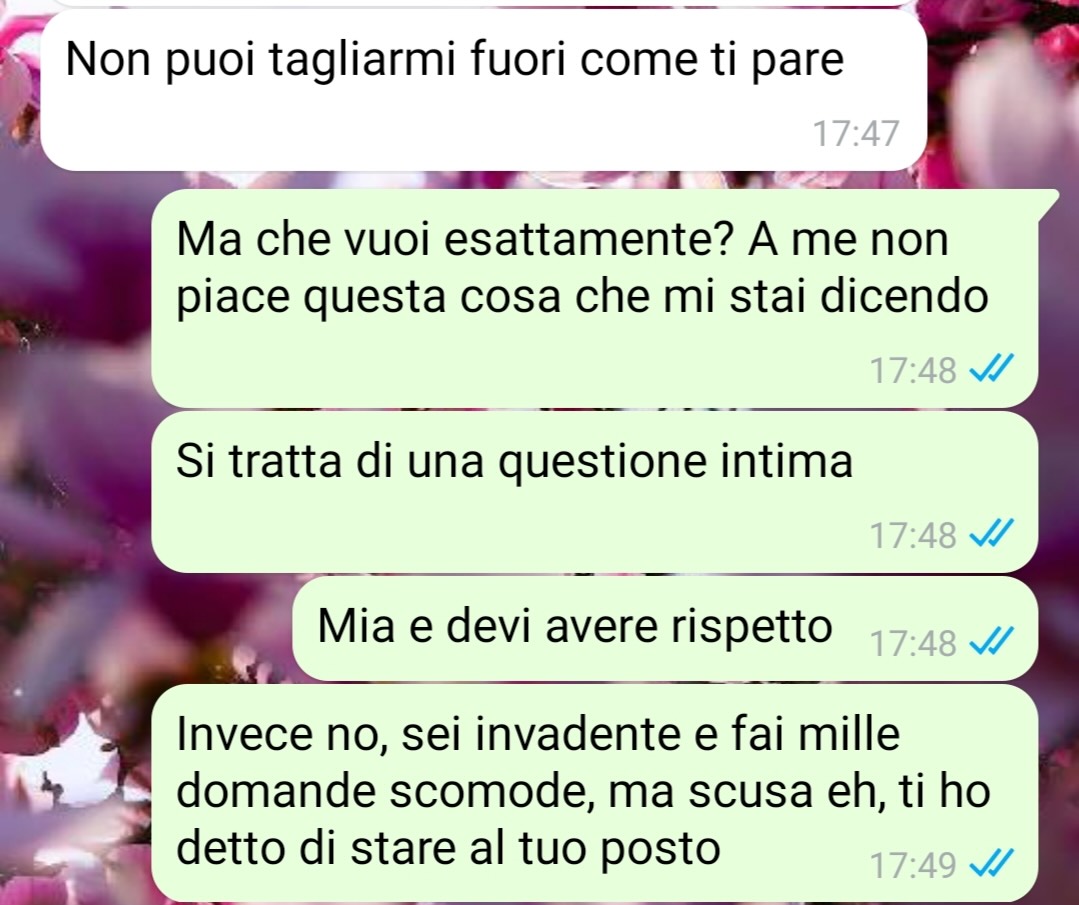Image resolution: width=1079 pixels, height=905 pixels.
Task: Click the blue read checkmarks on 17:49 message
Action: click(991, 864)
